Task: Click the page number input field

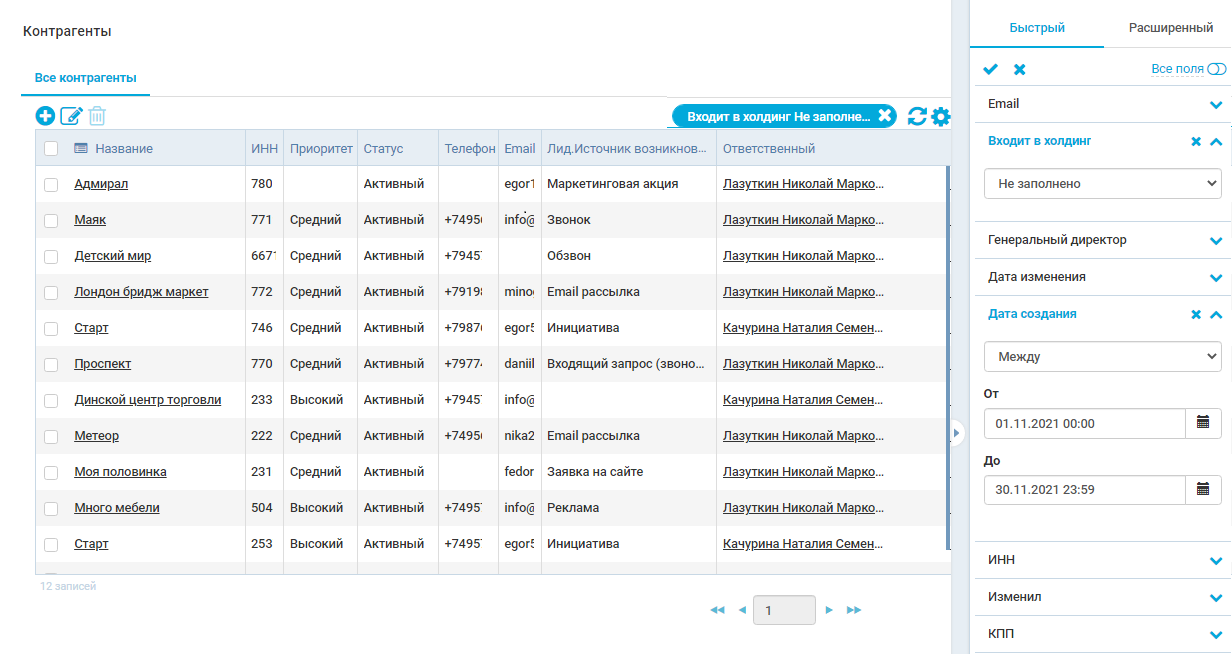Action: point(784,610)
